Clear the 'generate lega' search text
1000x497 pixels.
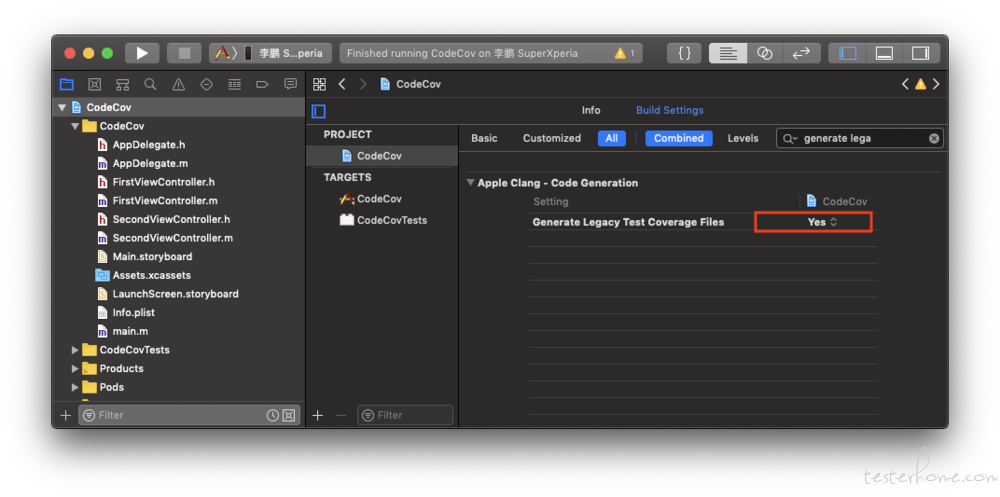[934, 138]
